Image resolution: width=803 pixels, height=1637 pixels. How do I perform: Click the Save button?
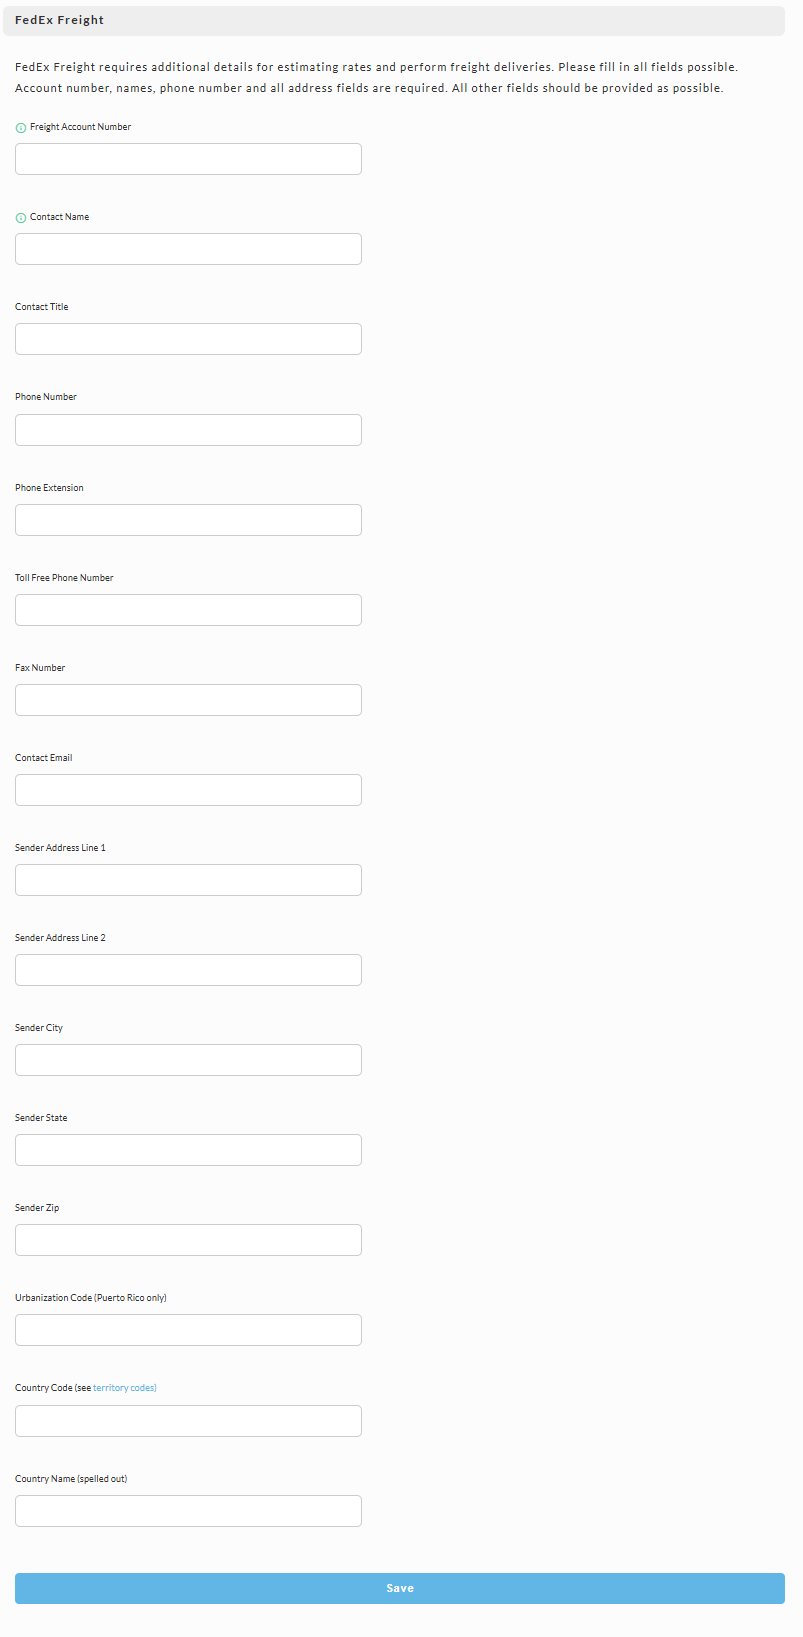tap(400, 1588)
